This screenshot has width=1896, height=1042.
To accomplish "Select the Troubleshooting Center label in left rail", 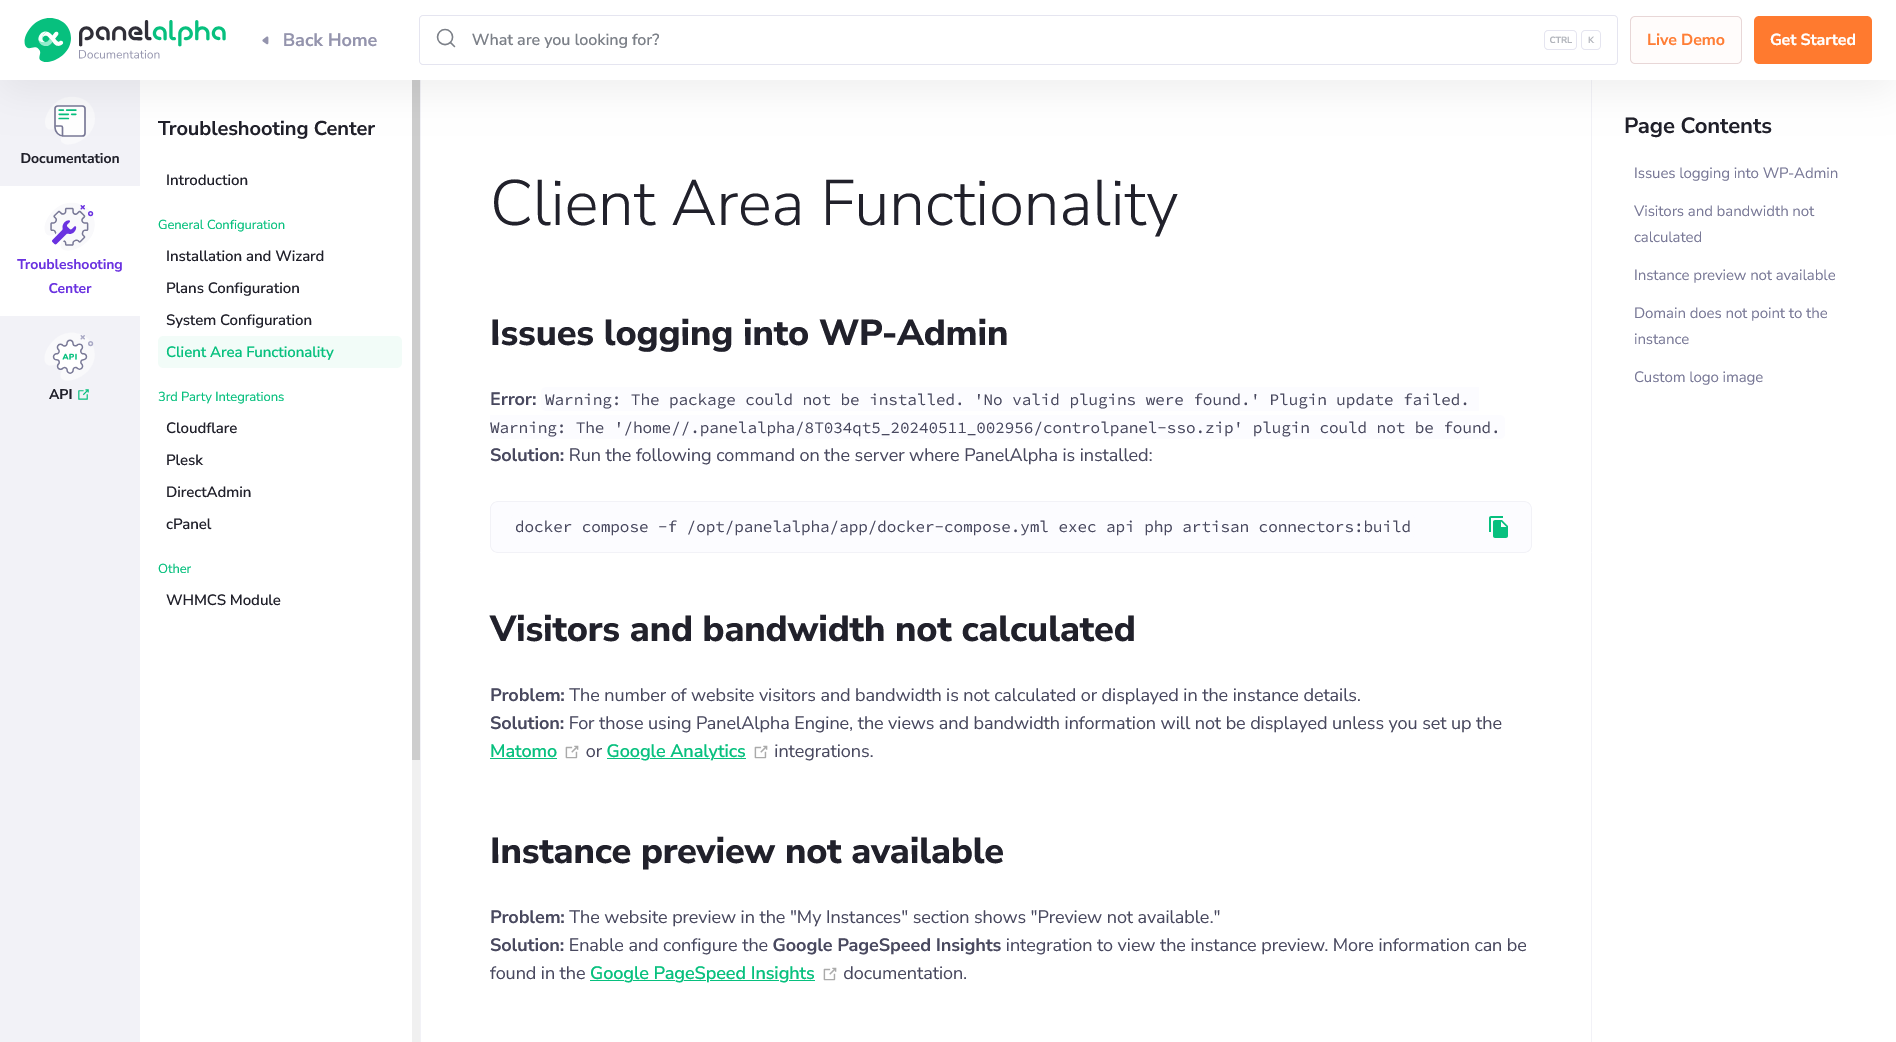I will (x=70, y=276).
